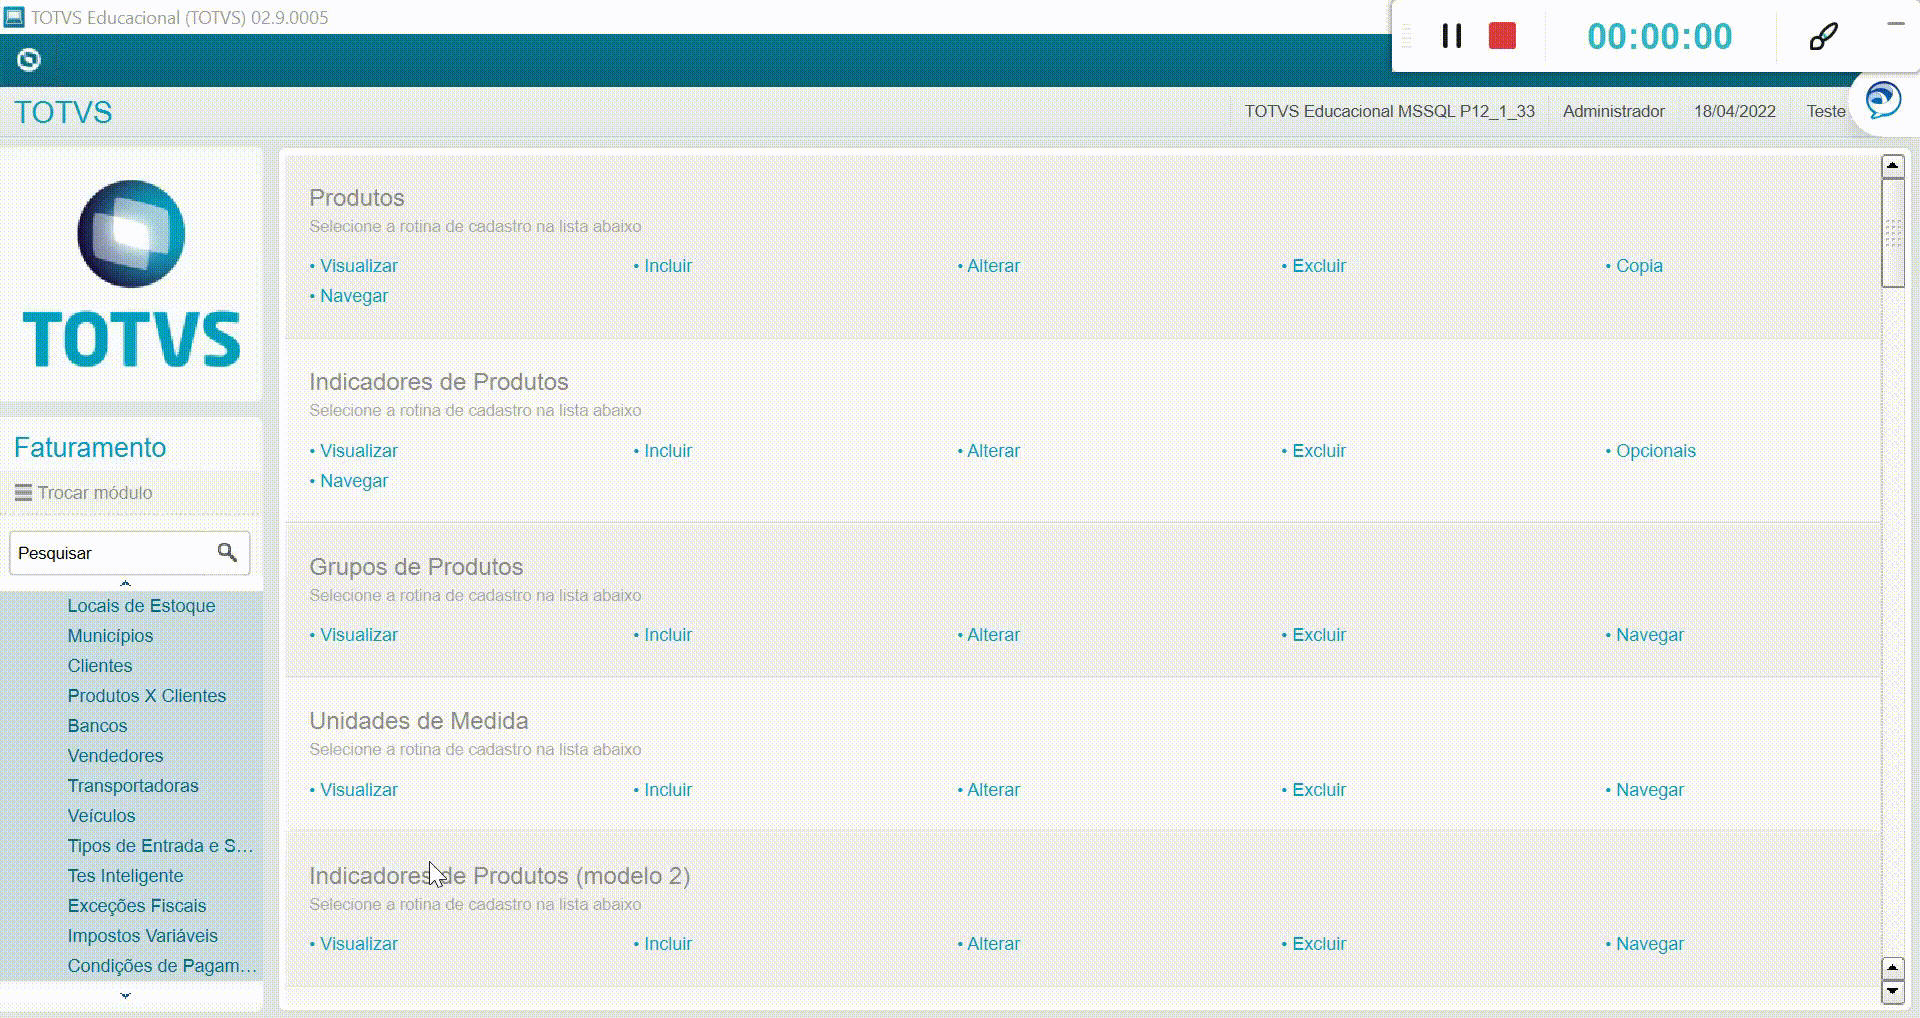Screen dimensions: 1920x1018
Task: Open Tipos de Entrada e S... item
Action: (x=160, y=846)
